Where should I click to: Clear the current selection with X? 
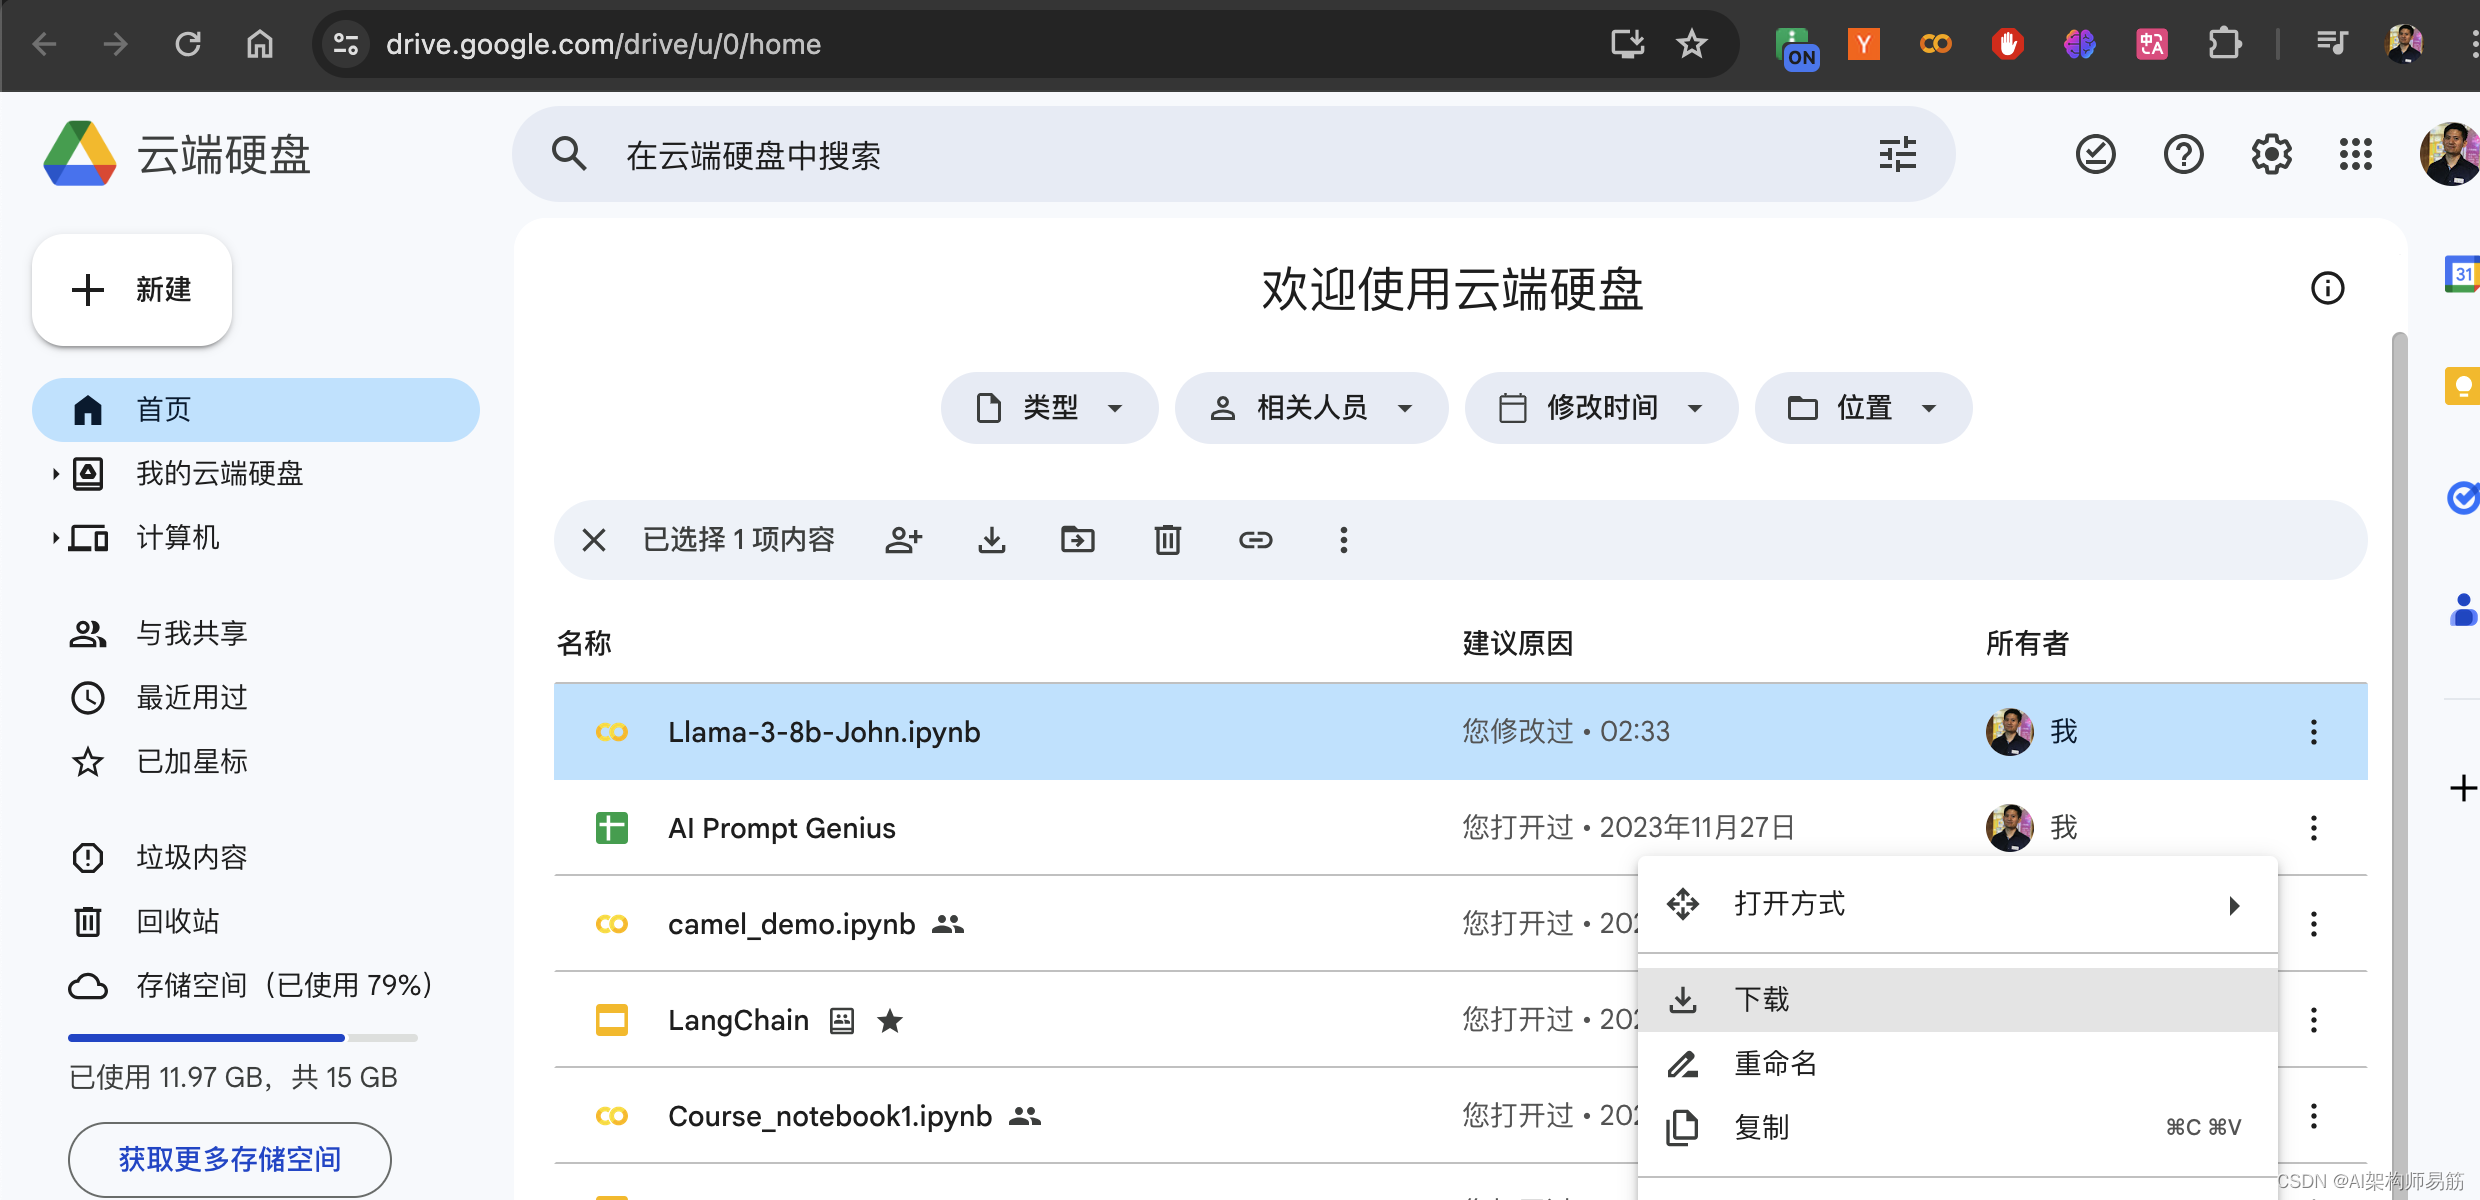[x=594, y=540]
